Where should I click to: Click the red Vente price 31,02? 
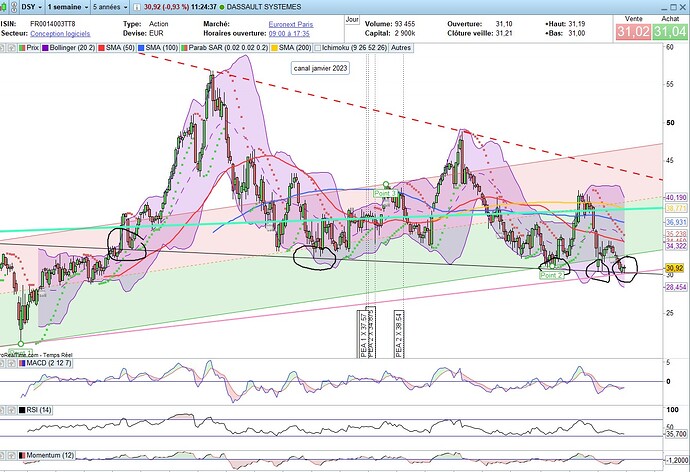pos(633,32)
